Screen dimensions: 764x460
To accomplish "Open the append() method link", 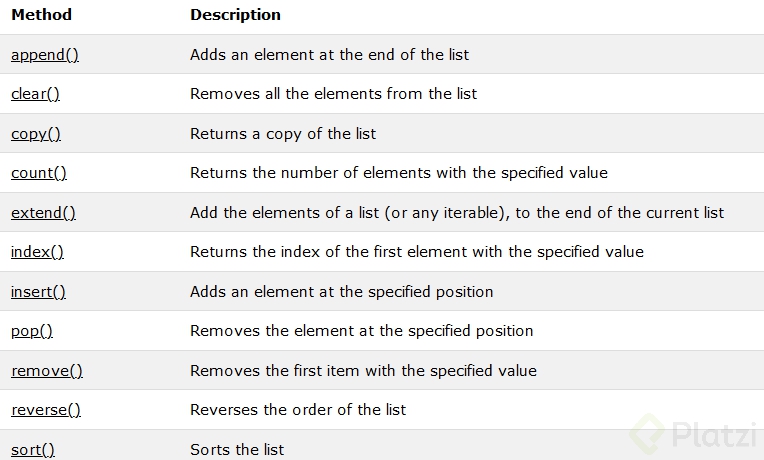I will (x=45, y=55).
